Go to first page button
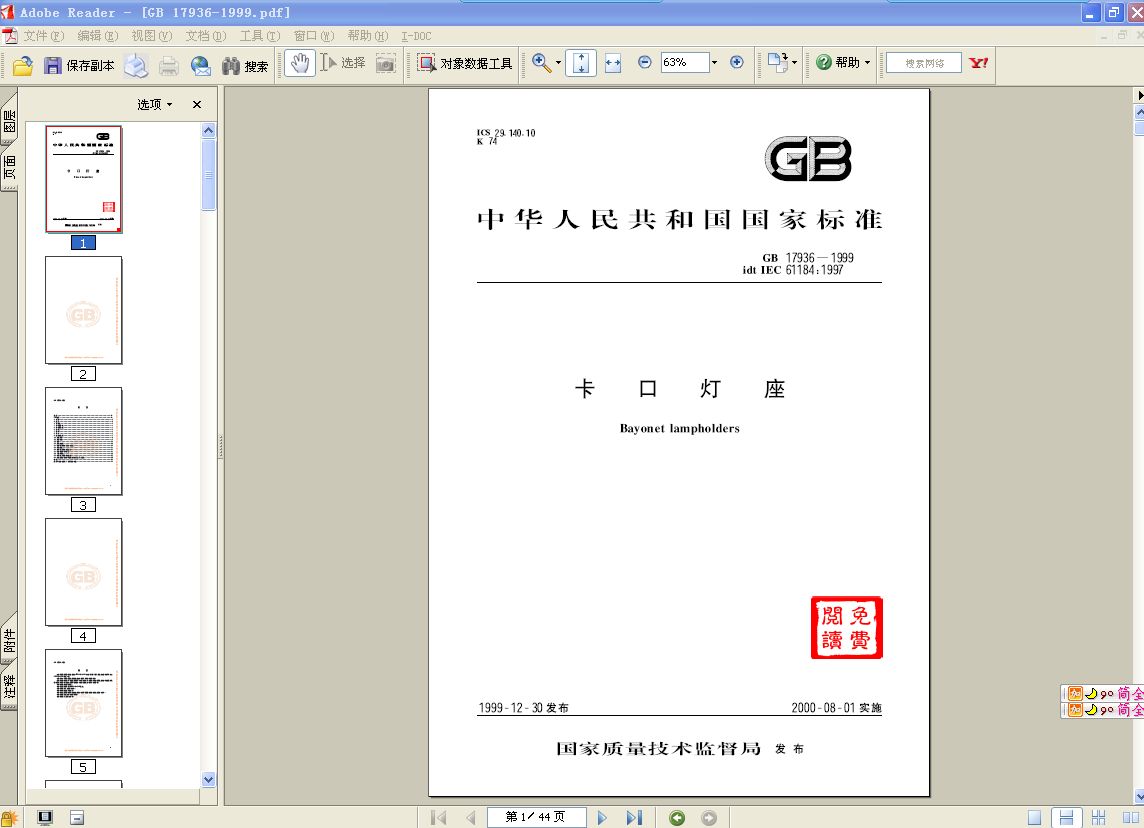The image size is (1144, 828). coord(438,818)
